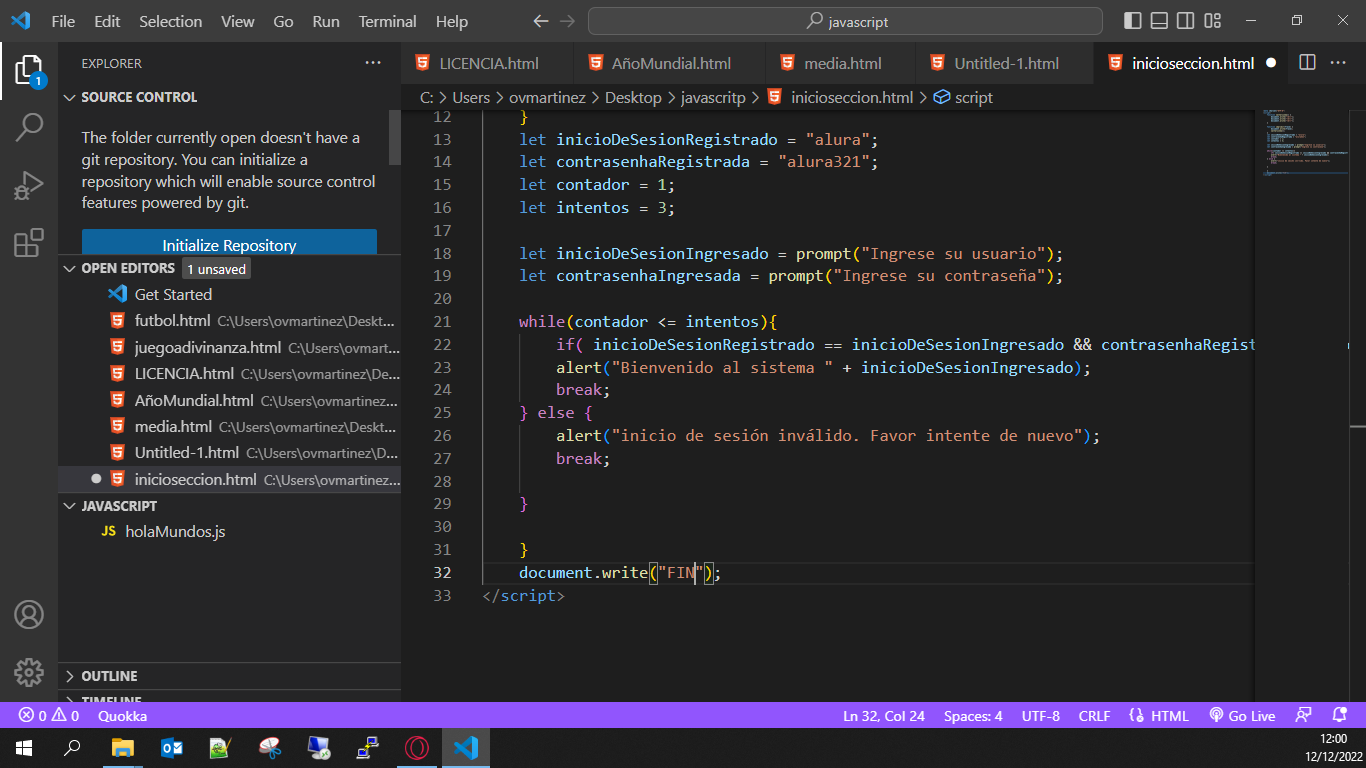Open Run and Debug view

click(29, 185)
